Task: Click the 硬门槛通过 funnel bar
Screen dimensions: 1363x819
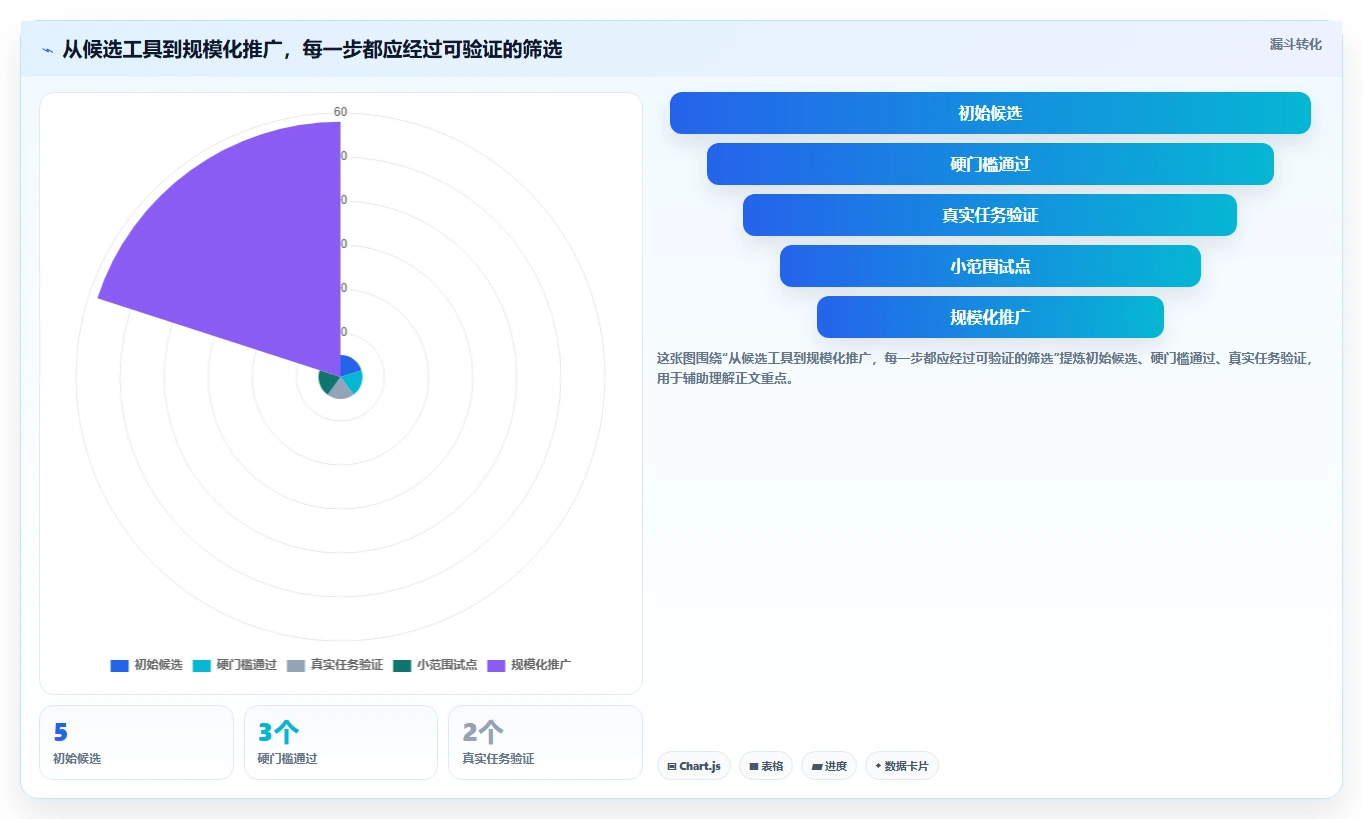Action: point(990,164)
